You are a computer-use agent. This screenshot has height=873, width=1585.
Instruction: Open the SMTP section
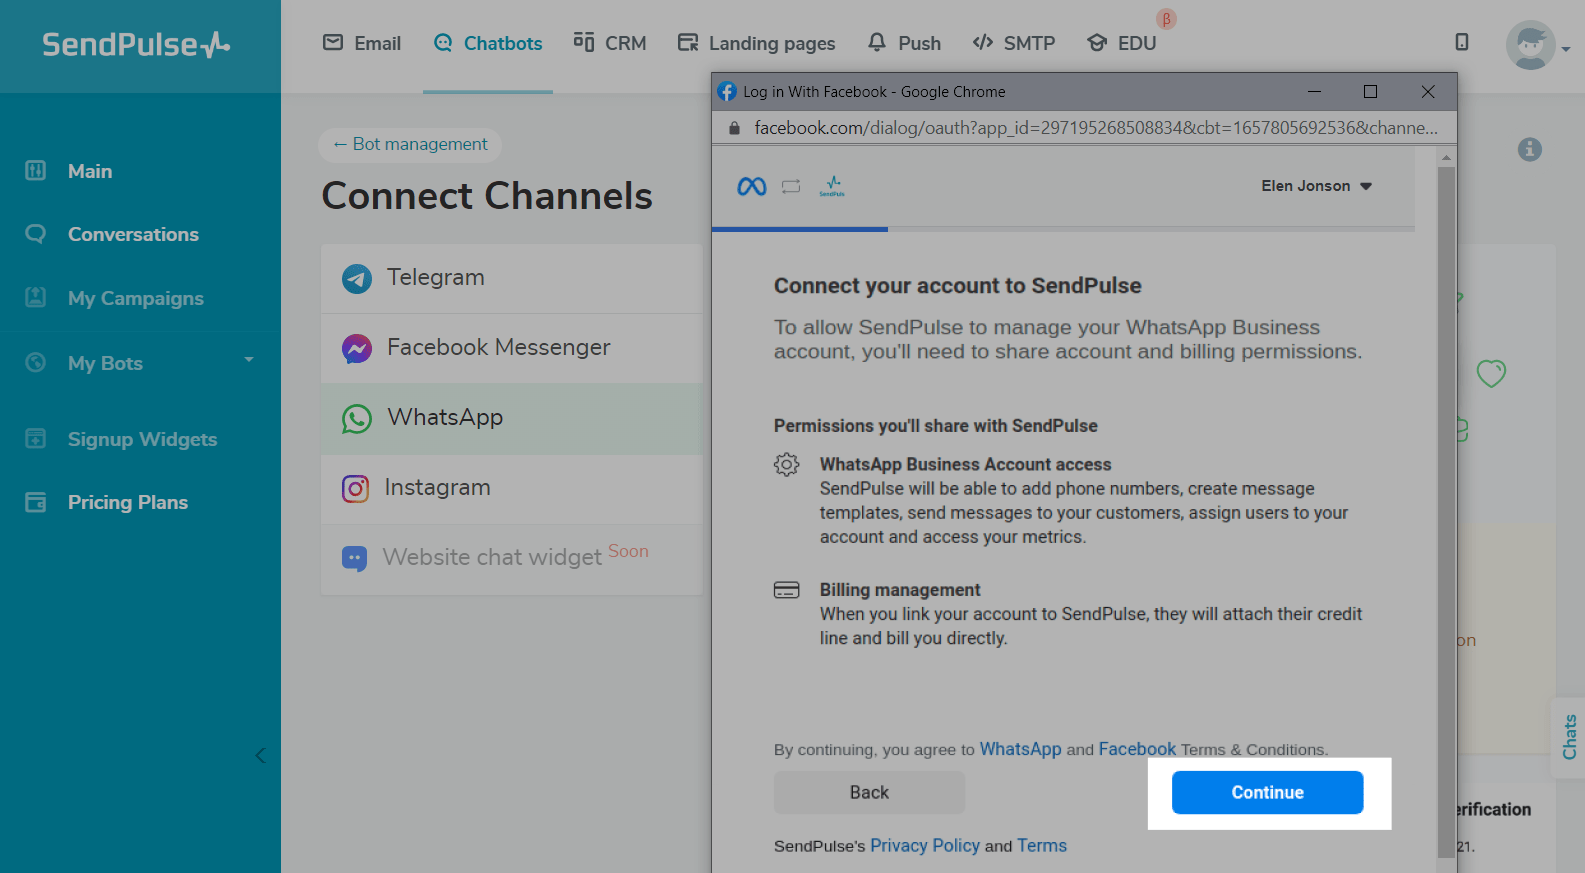1014,43
